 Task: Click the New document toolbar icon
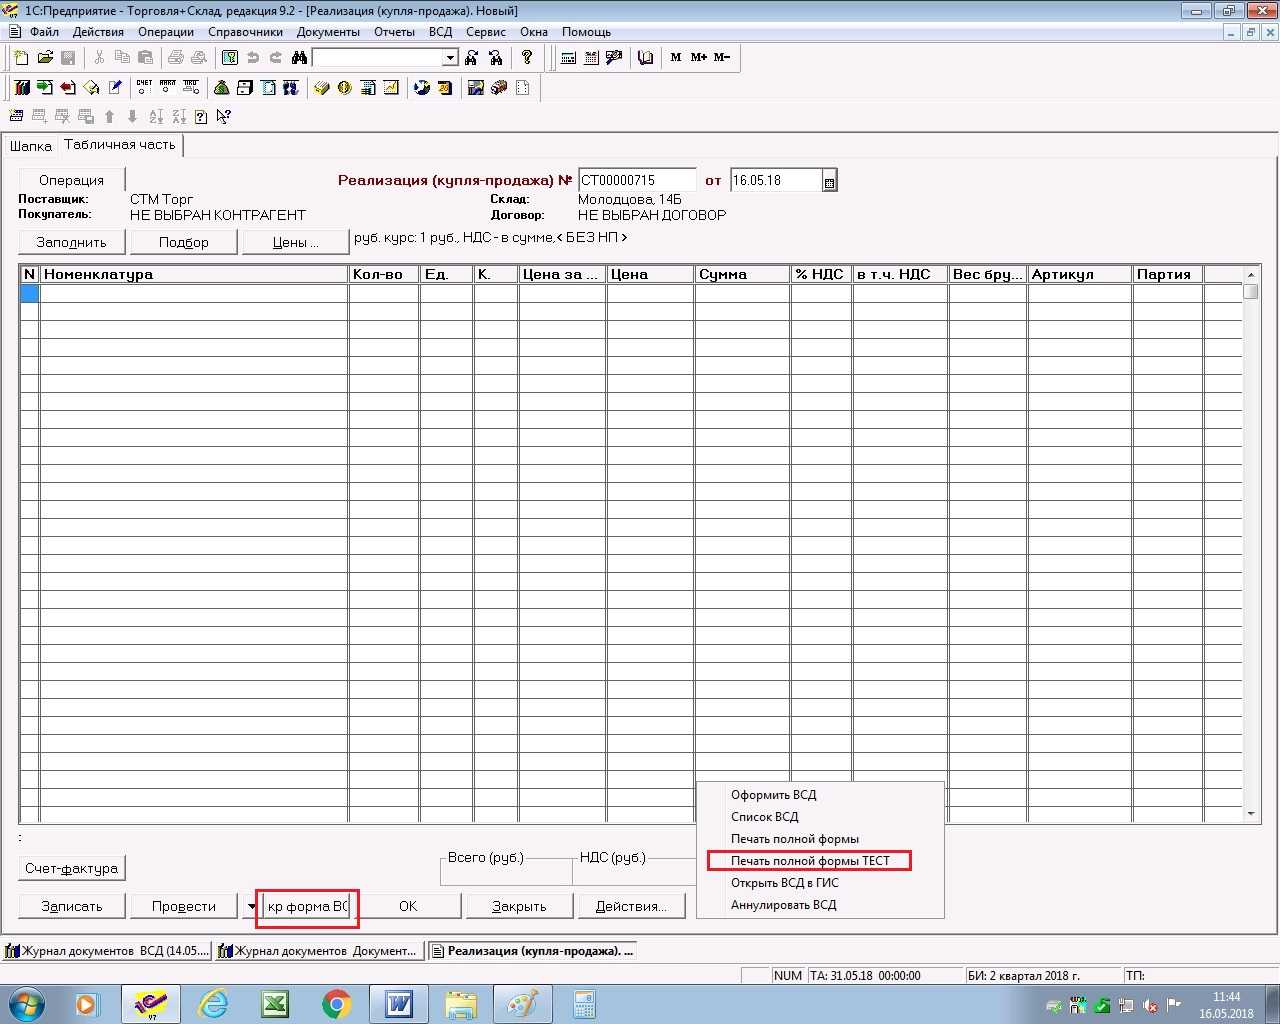pos(21,58)
